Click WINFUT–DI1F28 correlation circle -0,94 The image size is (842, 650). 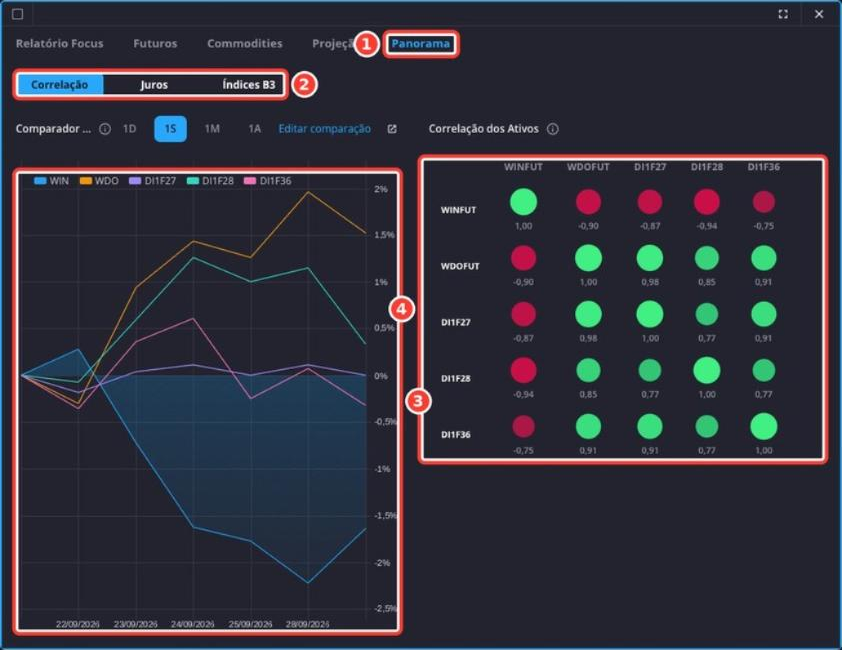707,202
